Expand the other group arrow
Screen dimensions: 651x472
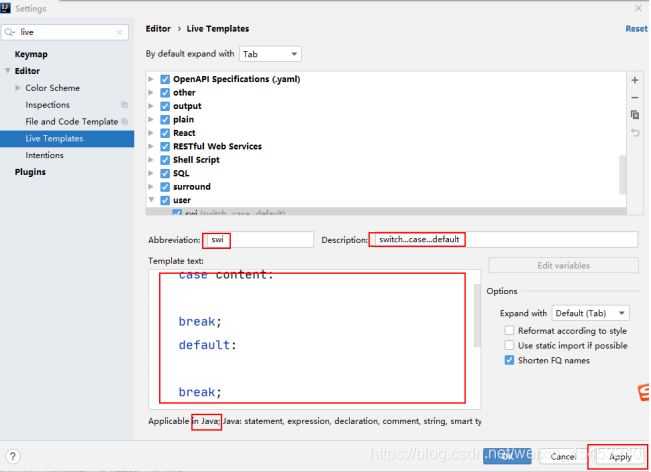152,93
